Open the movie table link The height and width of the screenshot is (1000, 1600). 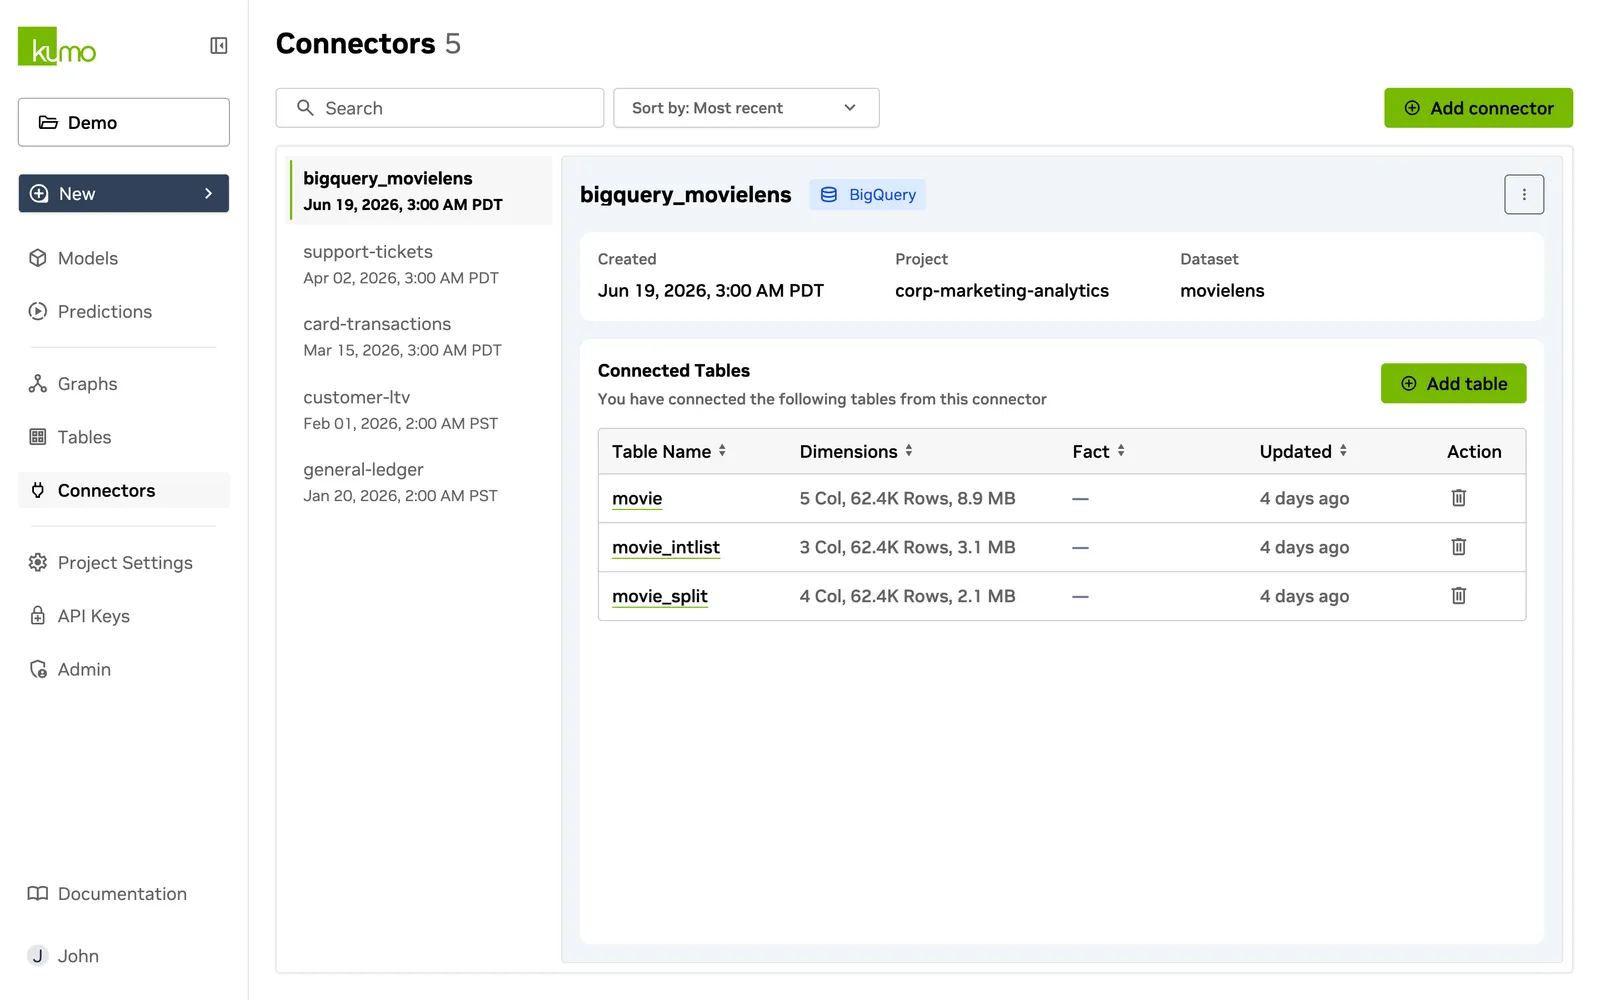637,498
